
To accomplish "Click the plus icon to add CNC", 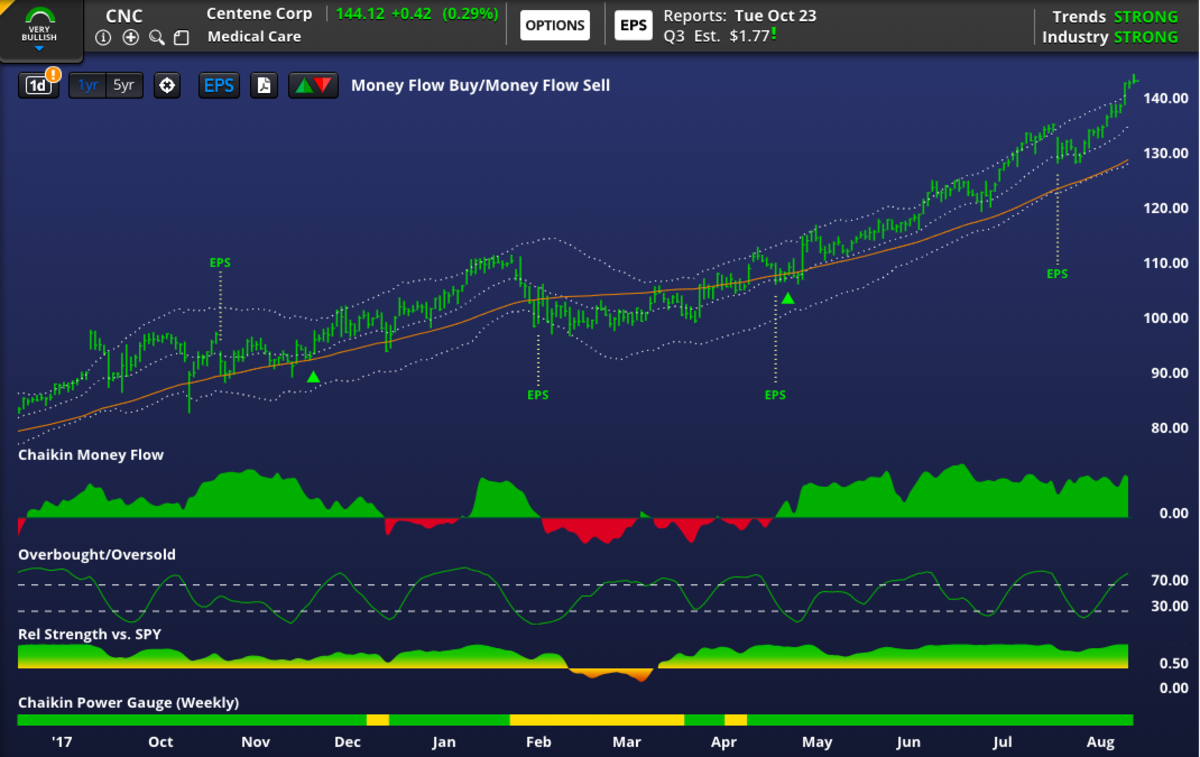I will (130, 37).
